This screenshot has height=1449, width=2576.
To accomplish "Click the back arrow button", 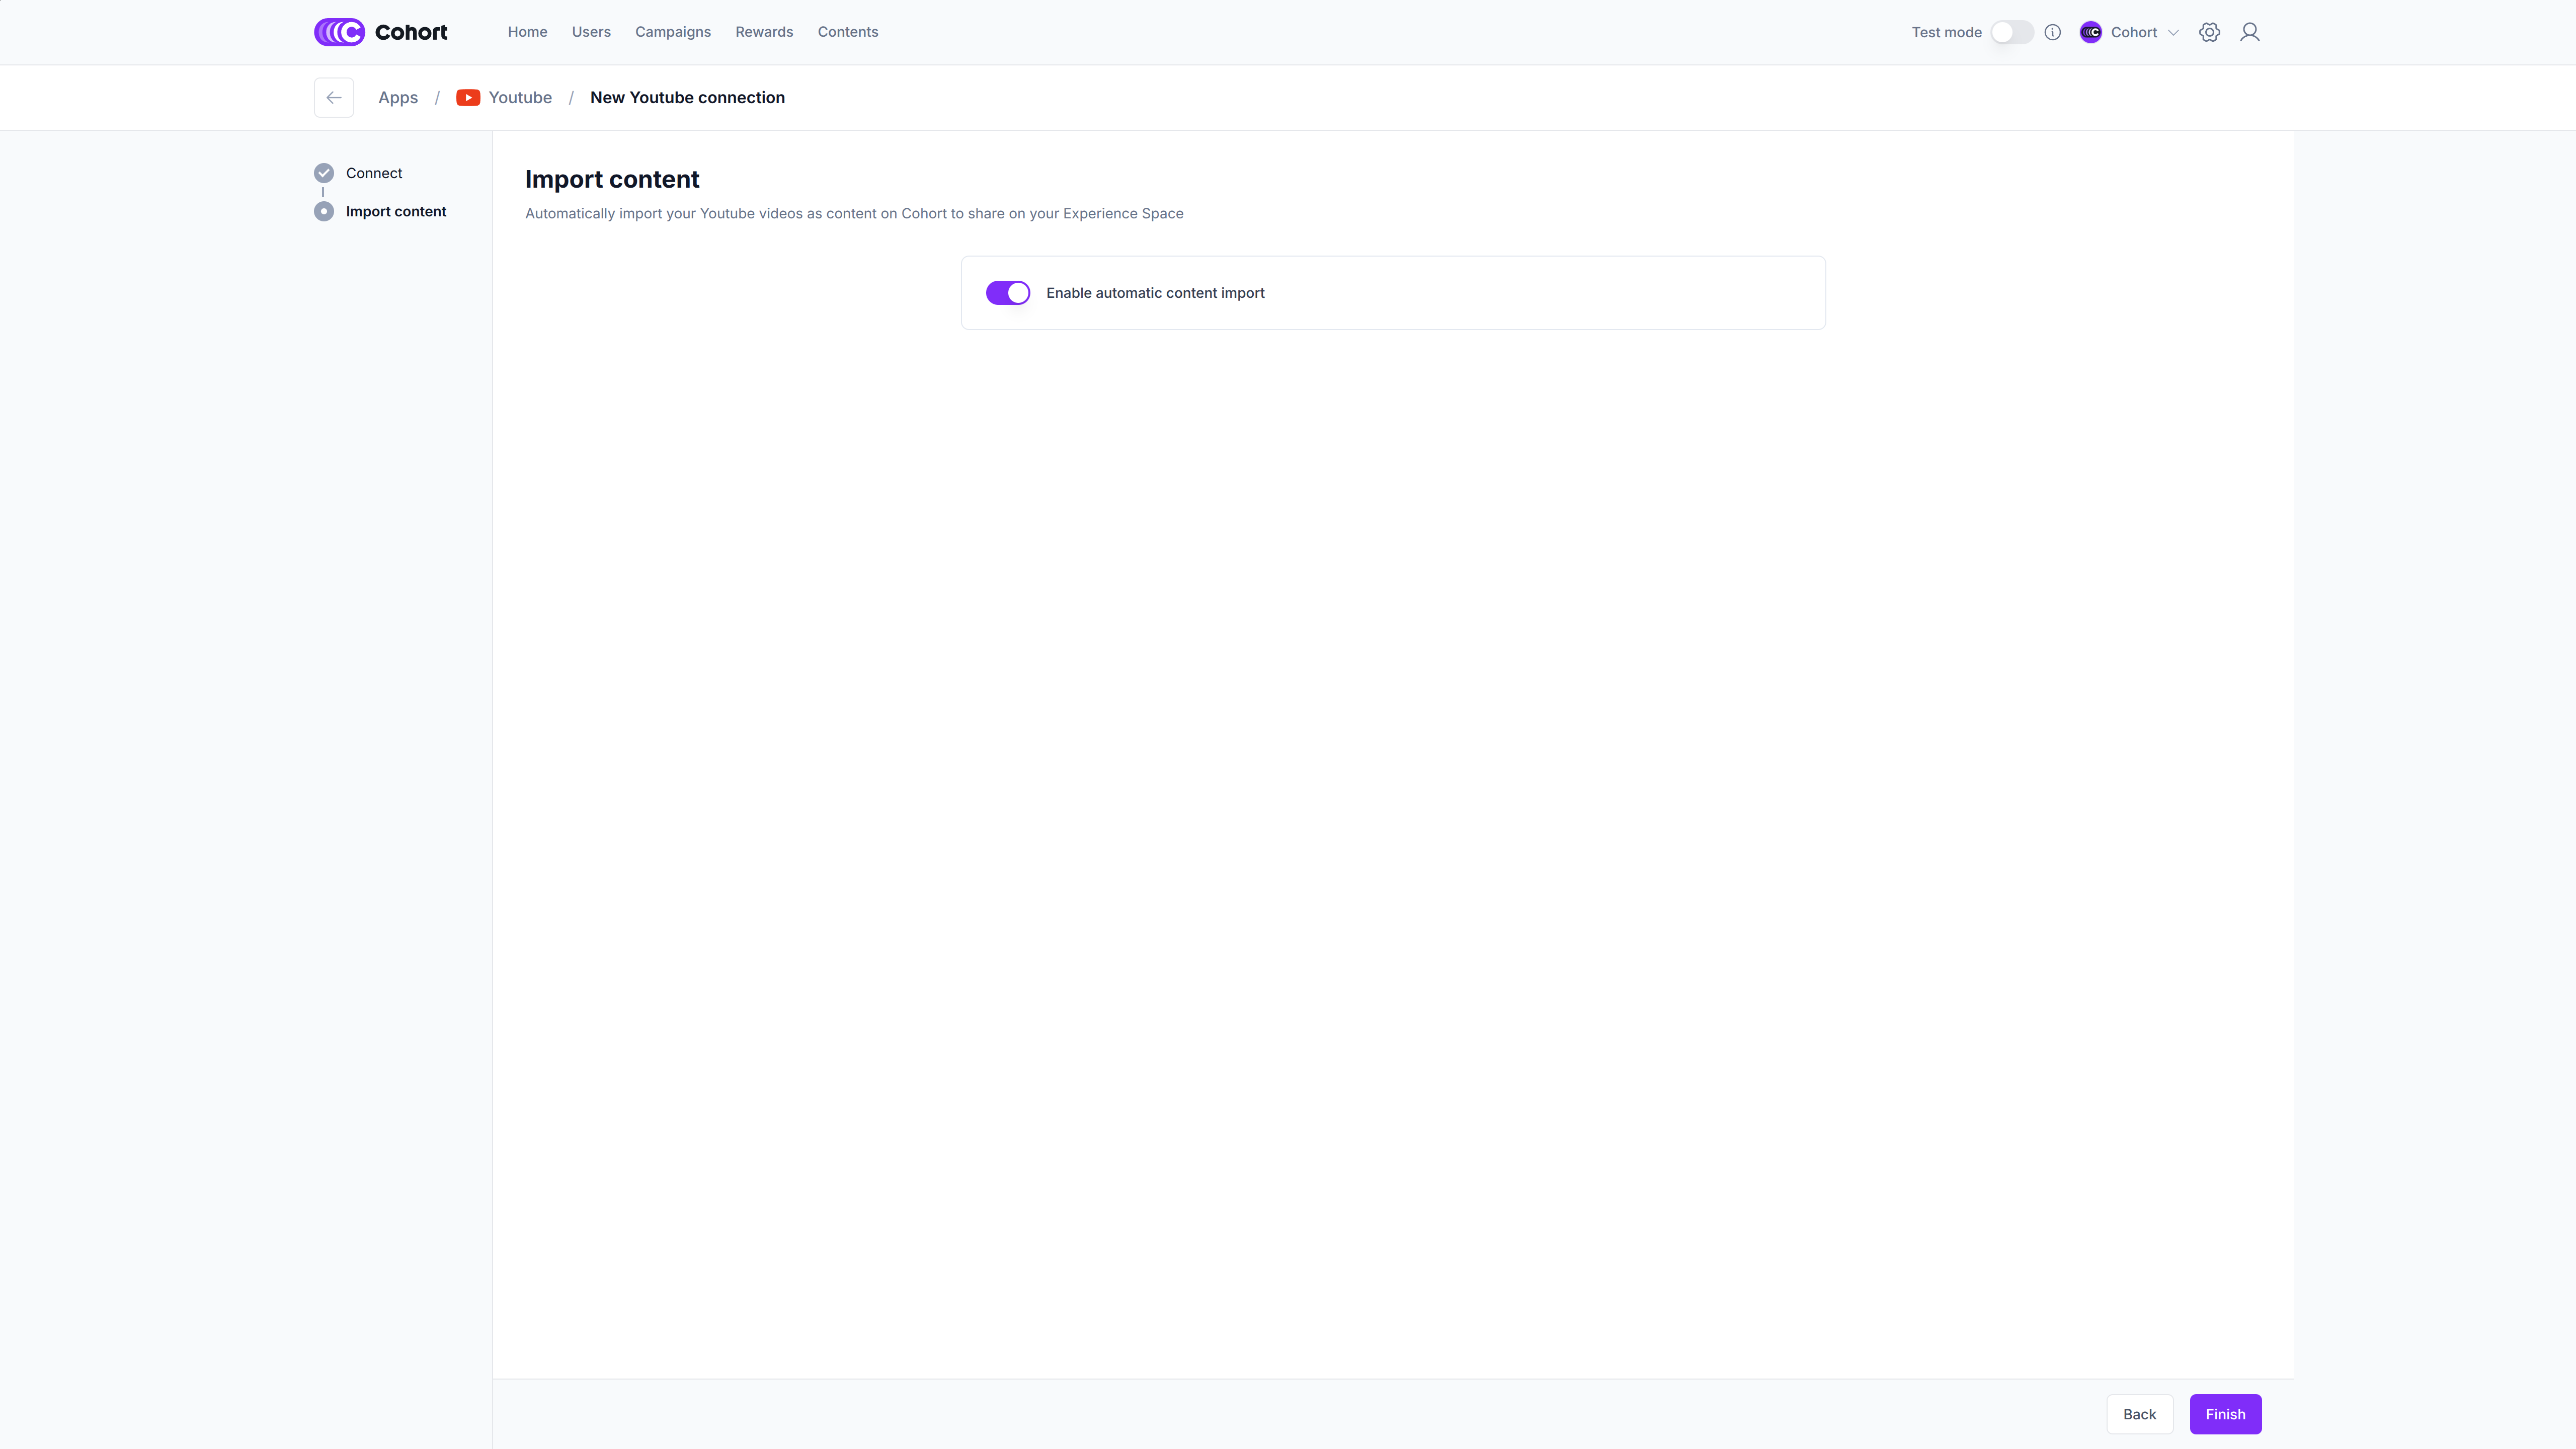I will pyautogui.click(x=334, y=98).
